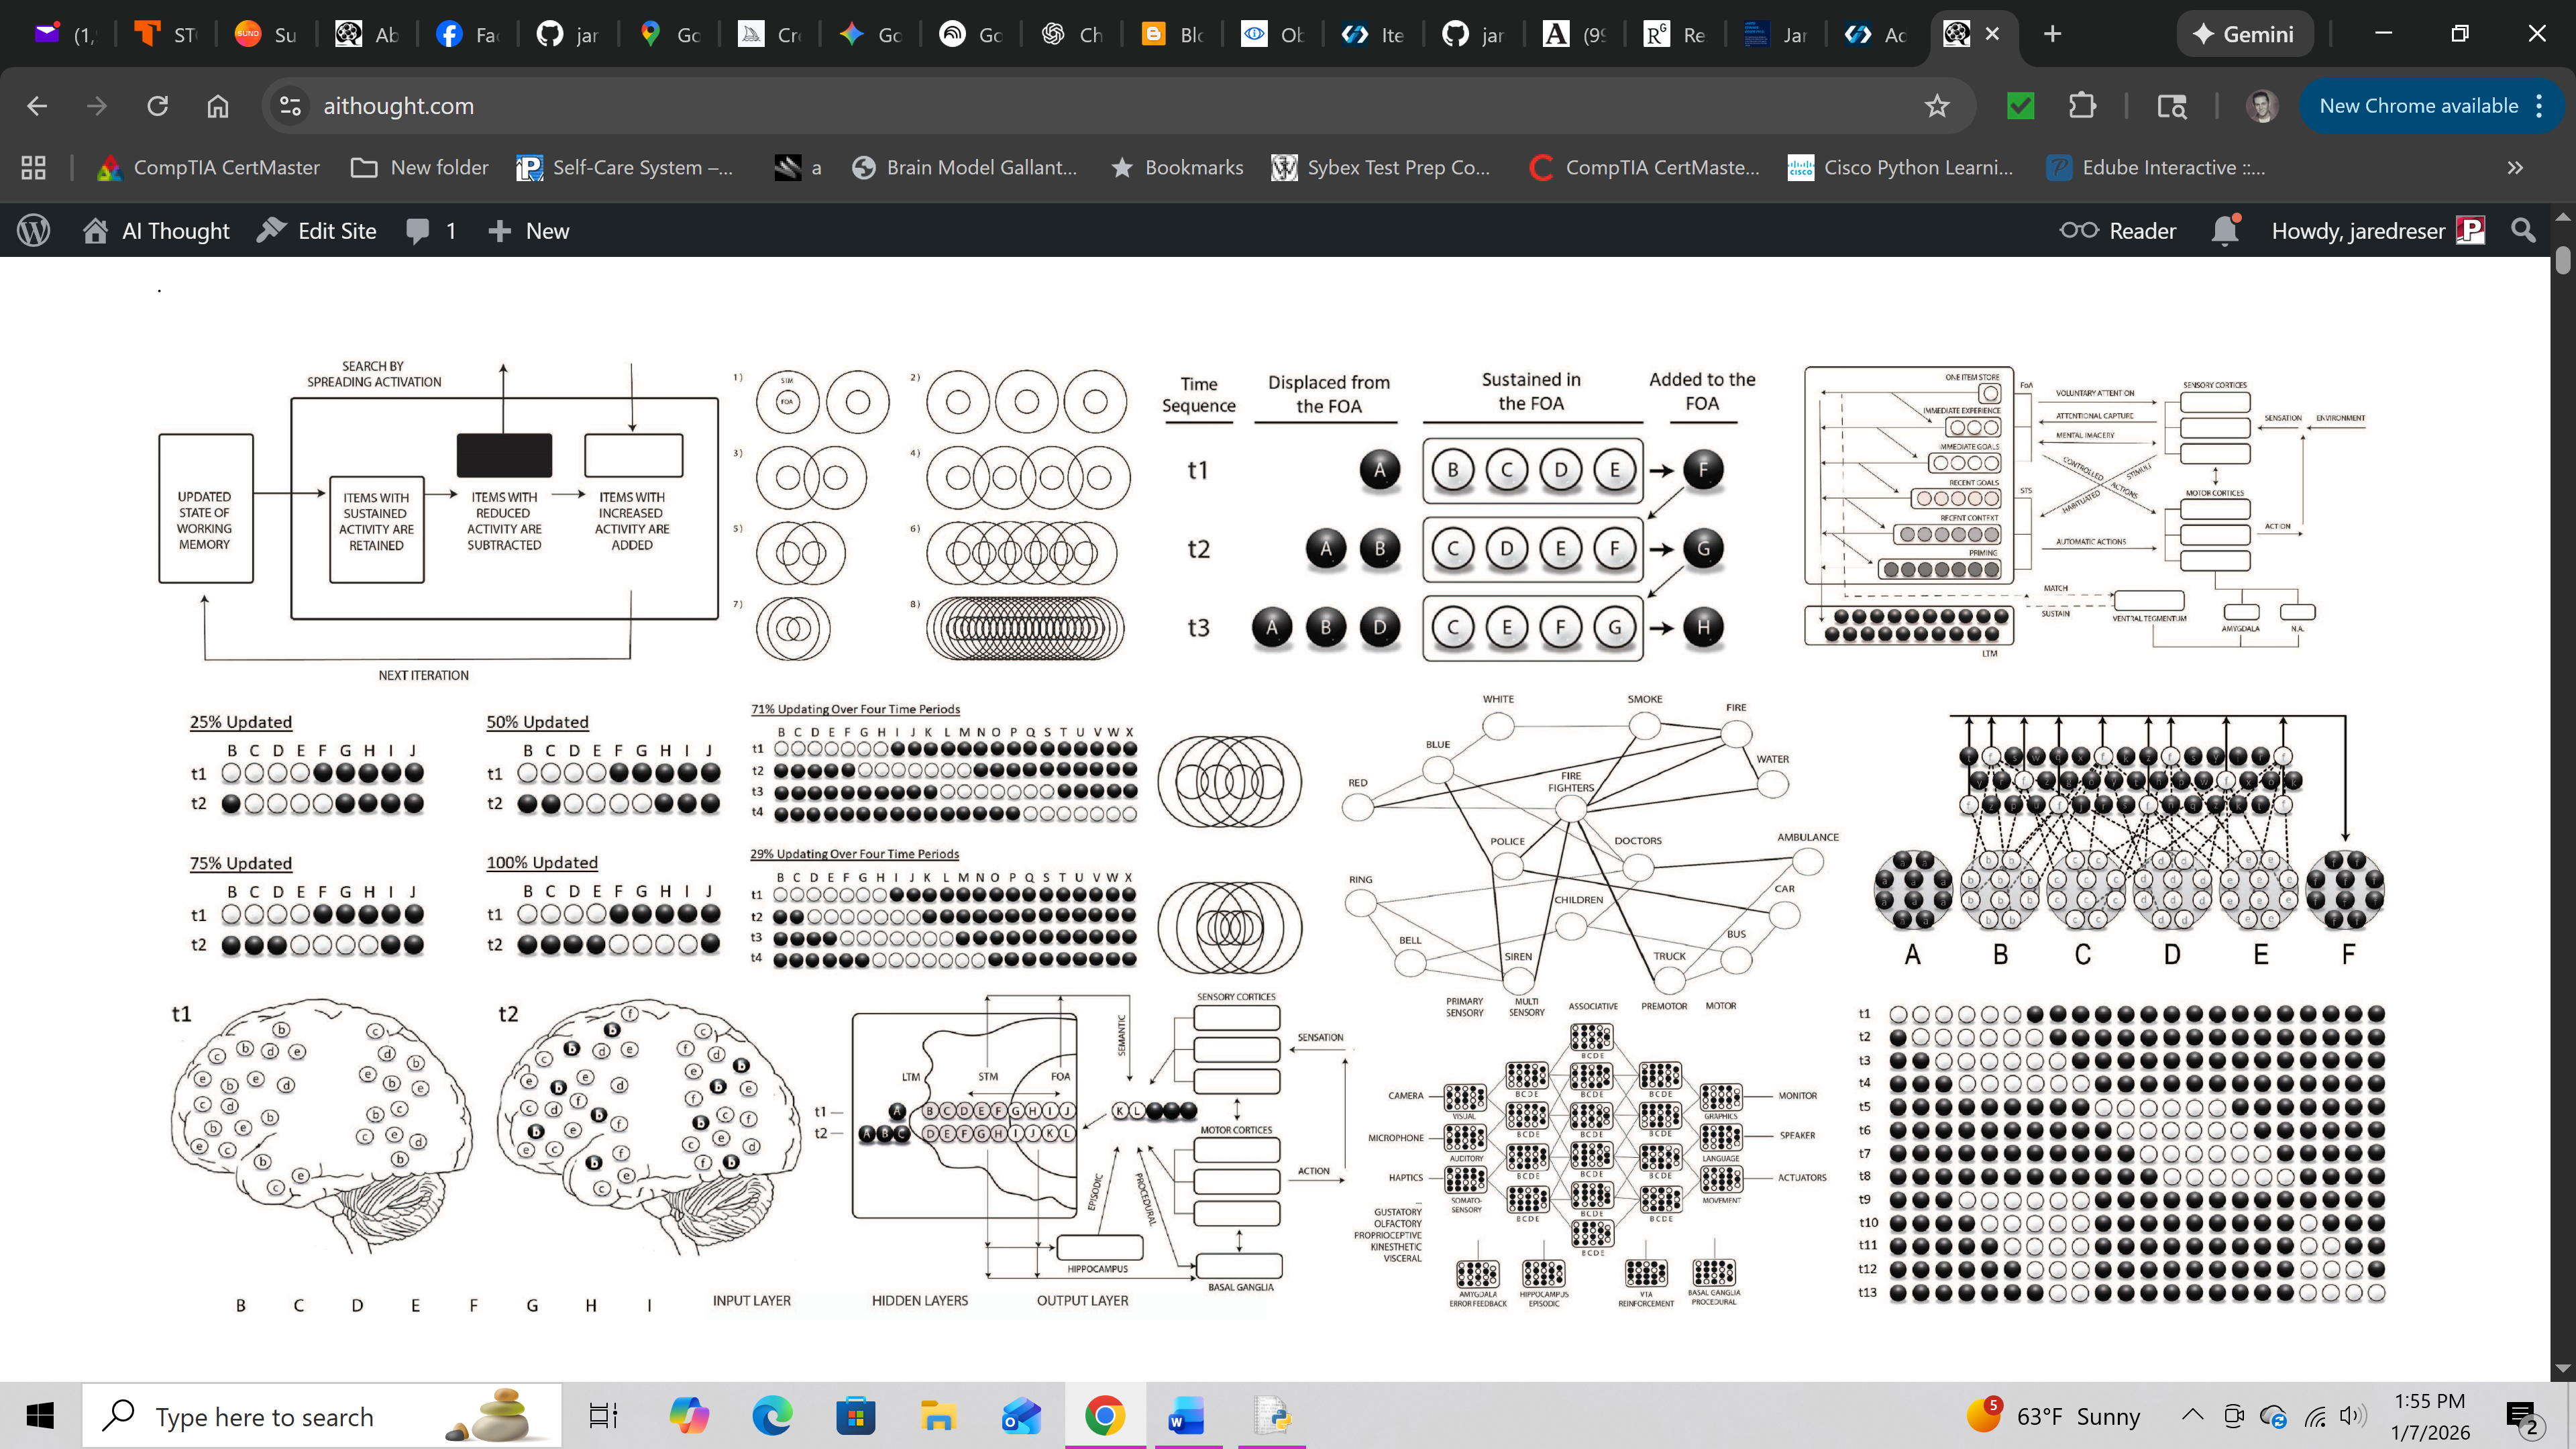Open the Chrome profile avatar
Image resolution: width=2576 pixels, height=1449 pixels.
point(2262,106)
